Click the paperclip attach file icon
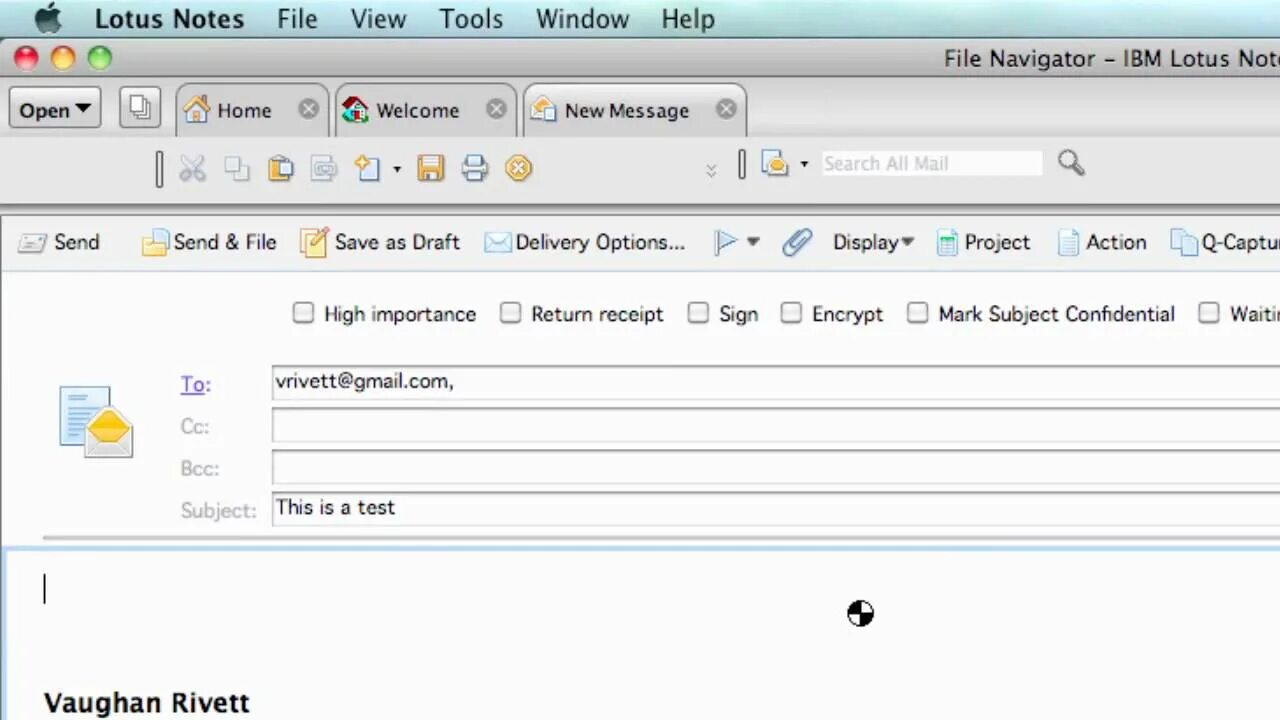Screen dimensions: 1280x720 click(x=797, y=242)
